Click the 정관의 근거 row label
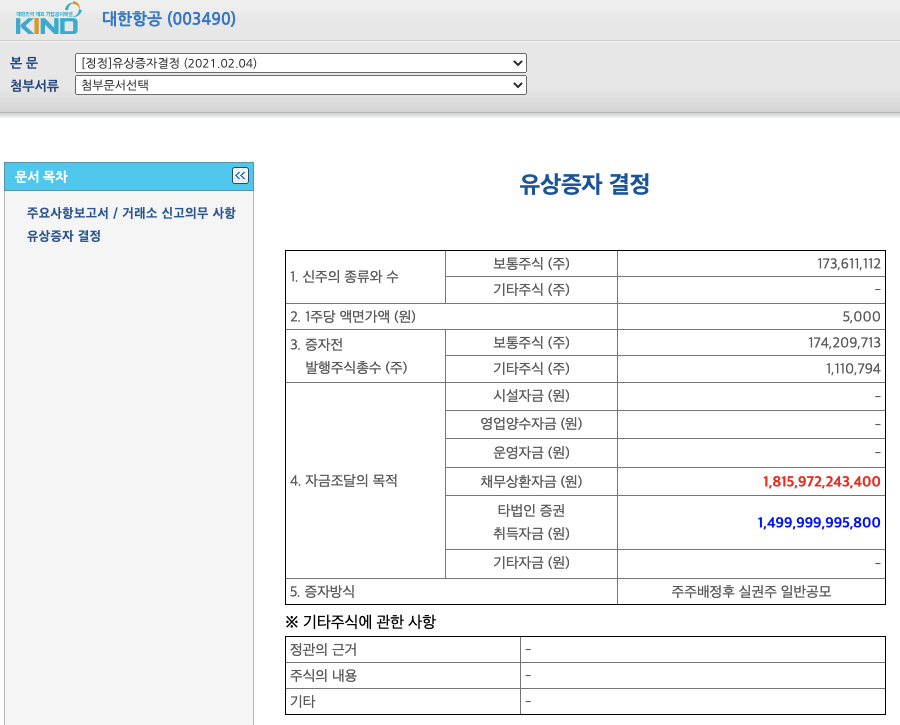 (x=323, y=650)
